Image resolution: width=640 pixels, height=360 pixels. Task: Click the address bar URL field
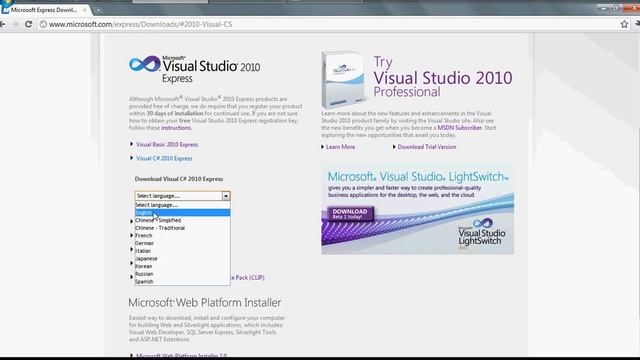point(327,24)
